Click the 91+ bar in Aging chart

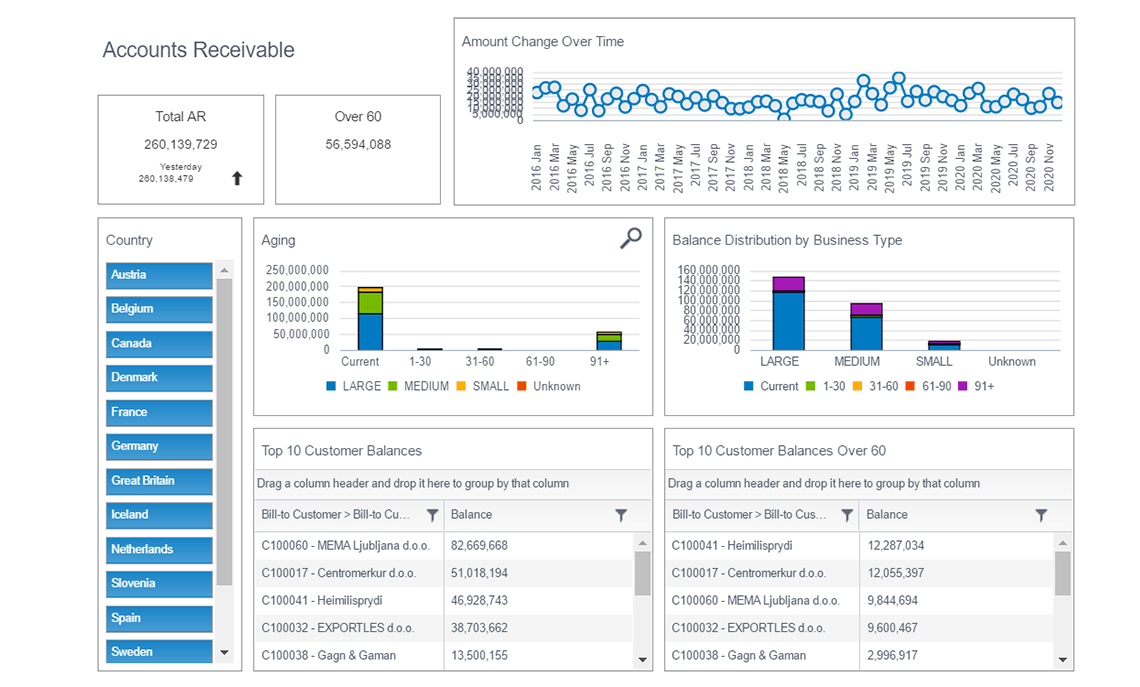point(609,341)
